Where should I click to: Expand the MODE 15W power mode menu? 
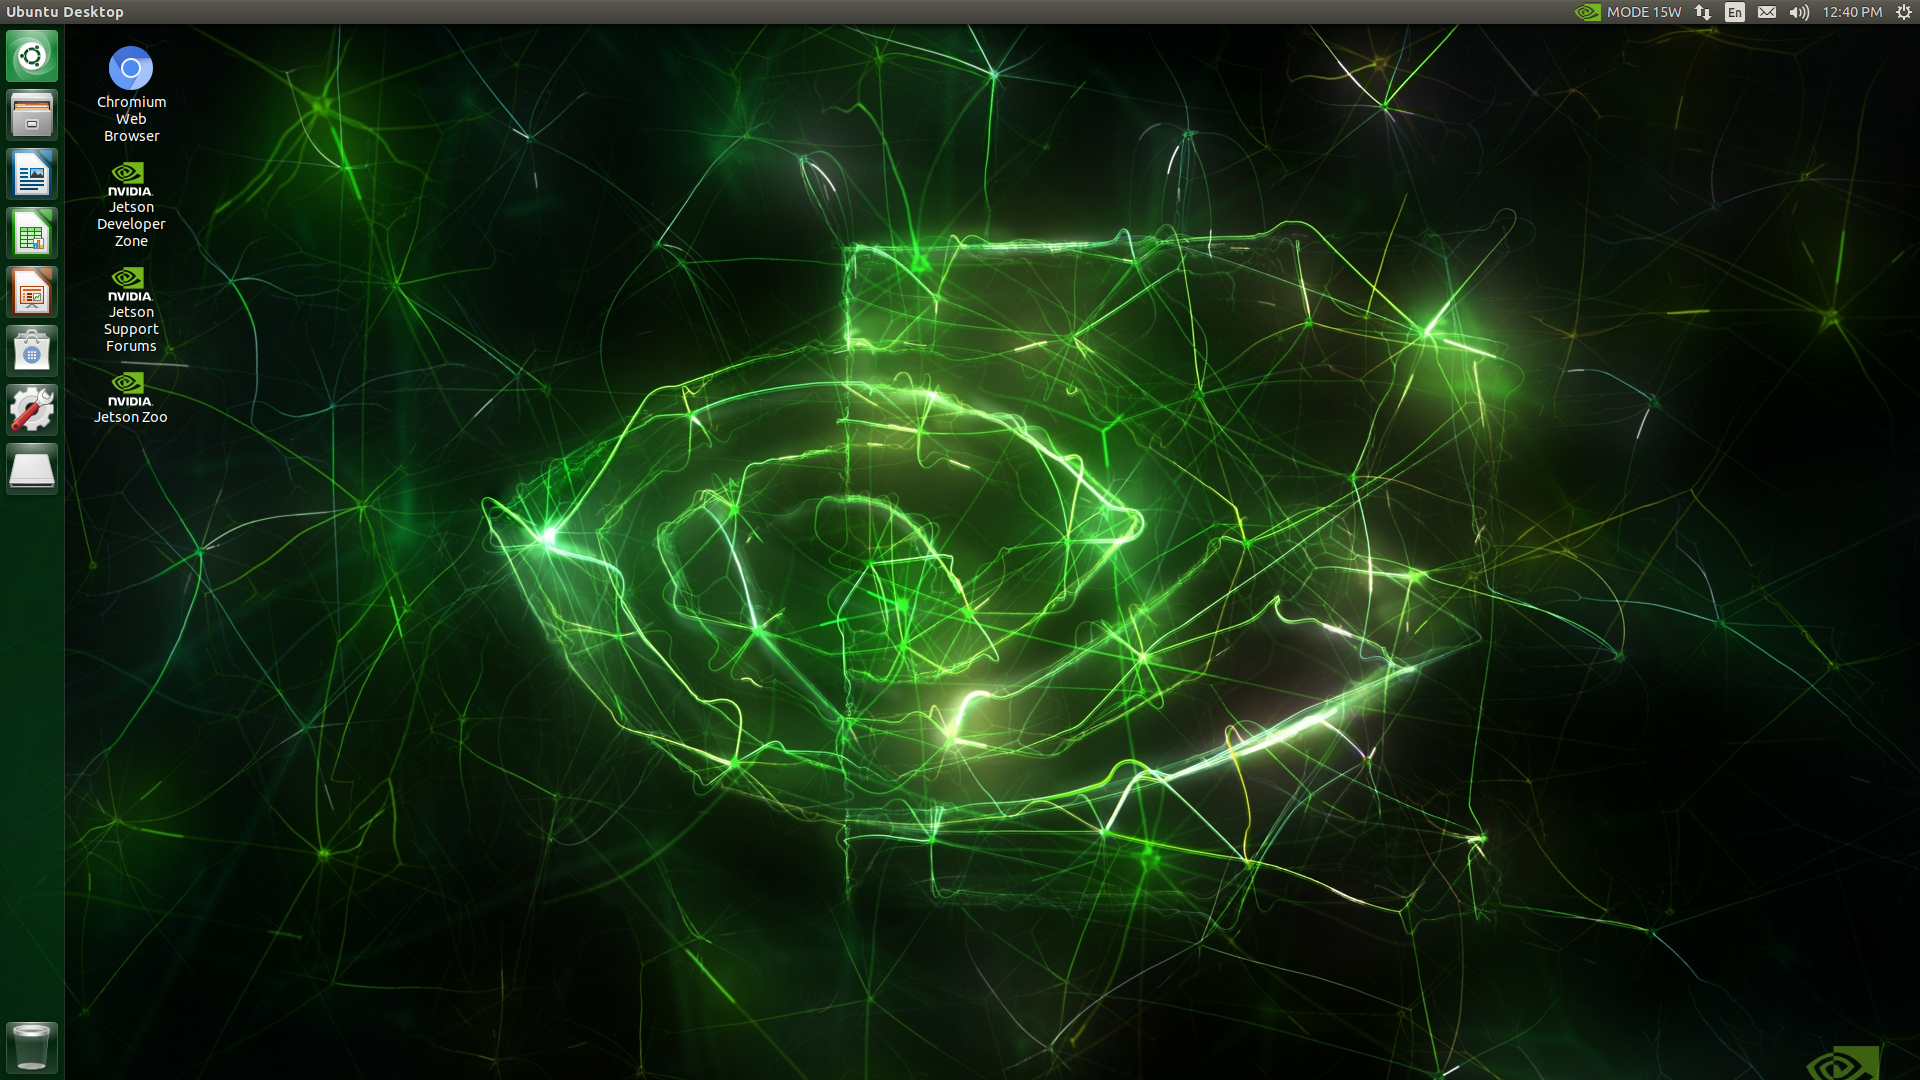[x=1629, y=12]
